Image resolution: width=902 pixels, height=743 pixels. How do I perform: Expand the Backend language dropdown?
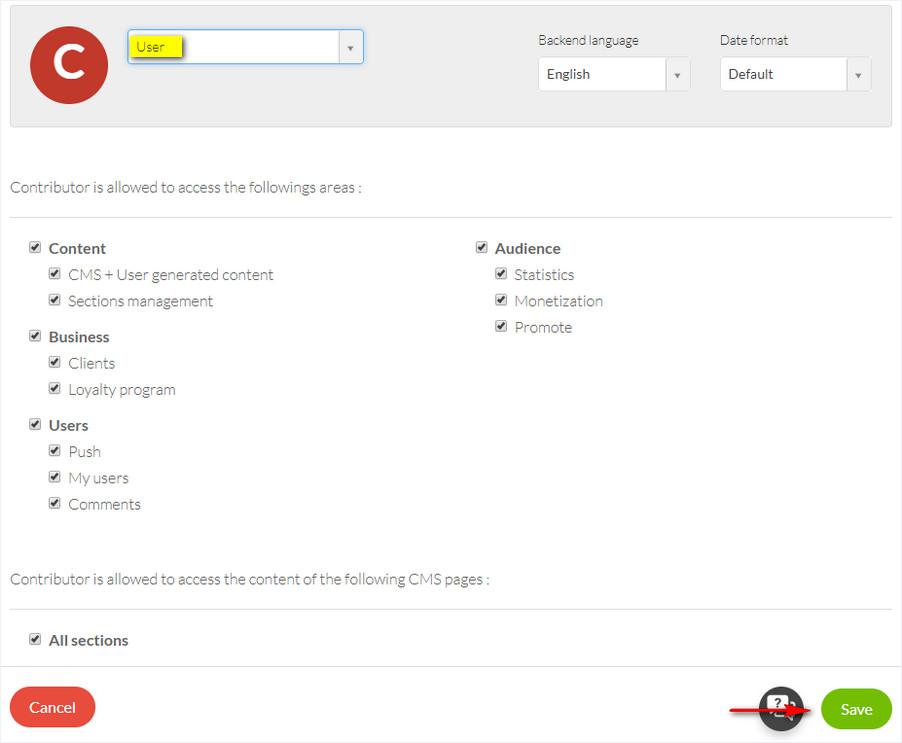click(x=613, y=74)
